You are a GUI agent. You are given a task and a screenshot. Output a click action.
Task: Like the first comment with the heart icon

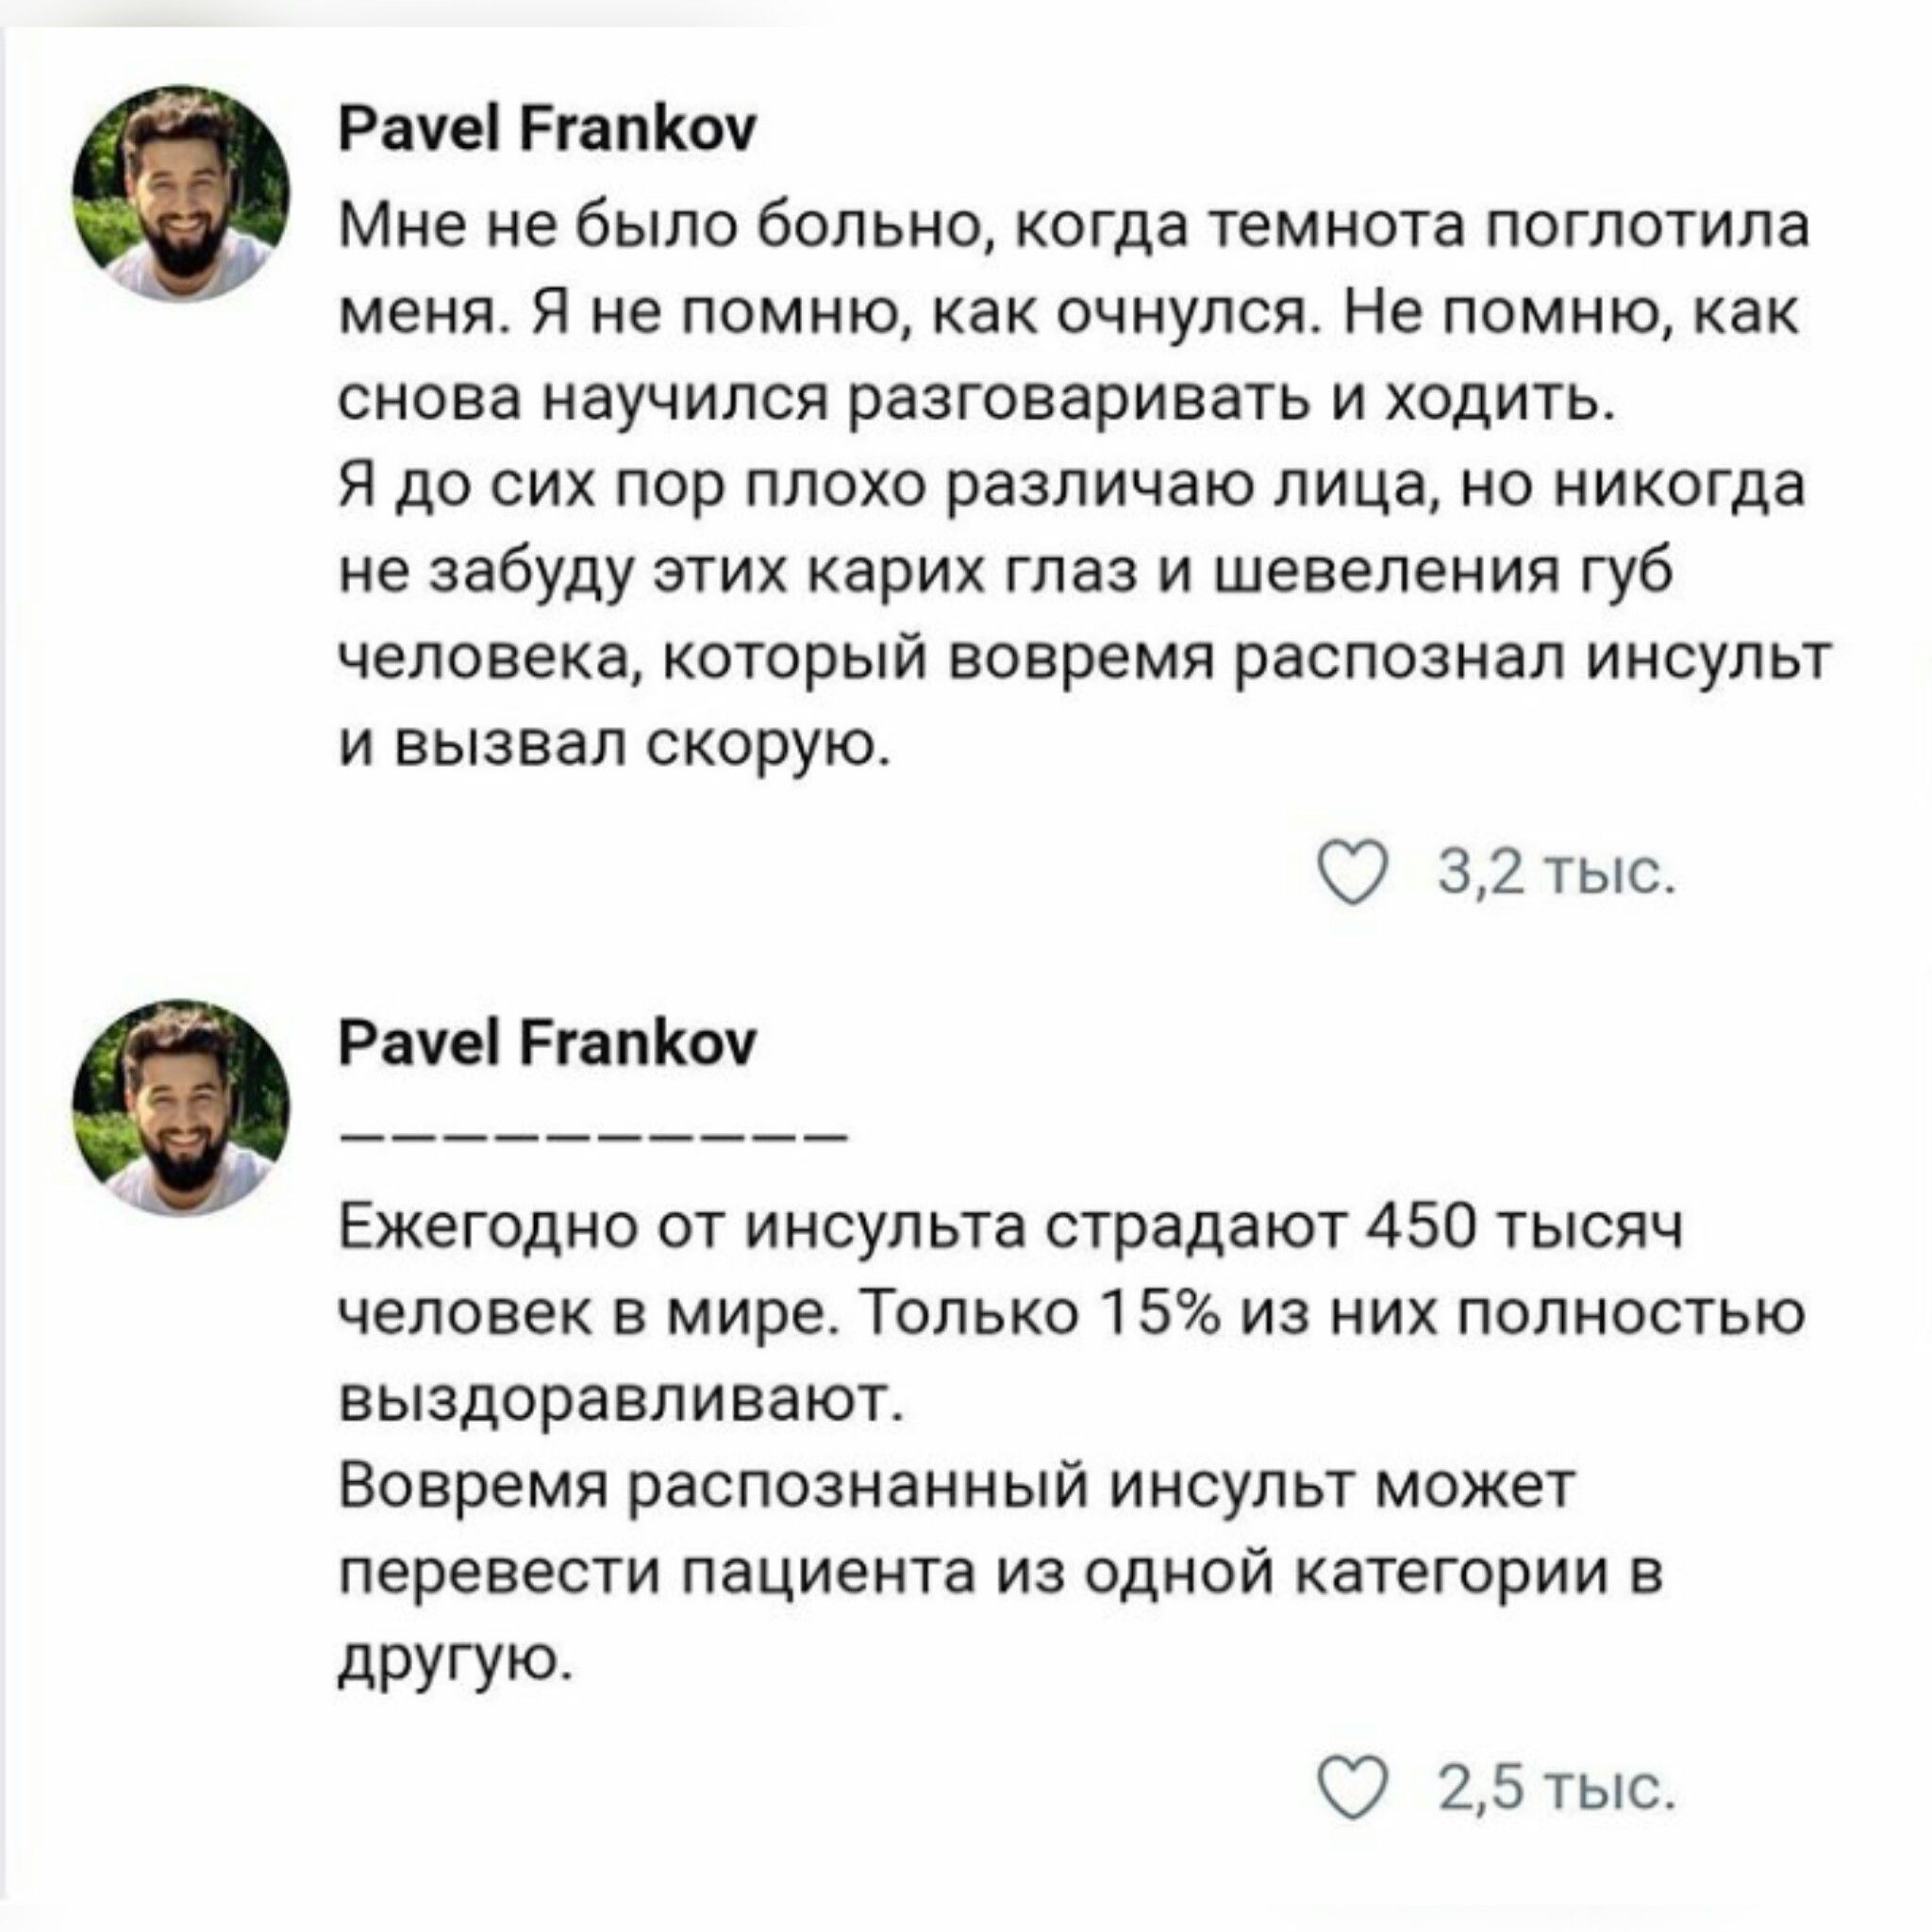[1355, 874]
